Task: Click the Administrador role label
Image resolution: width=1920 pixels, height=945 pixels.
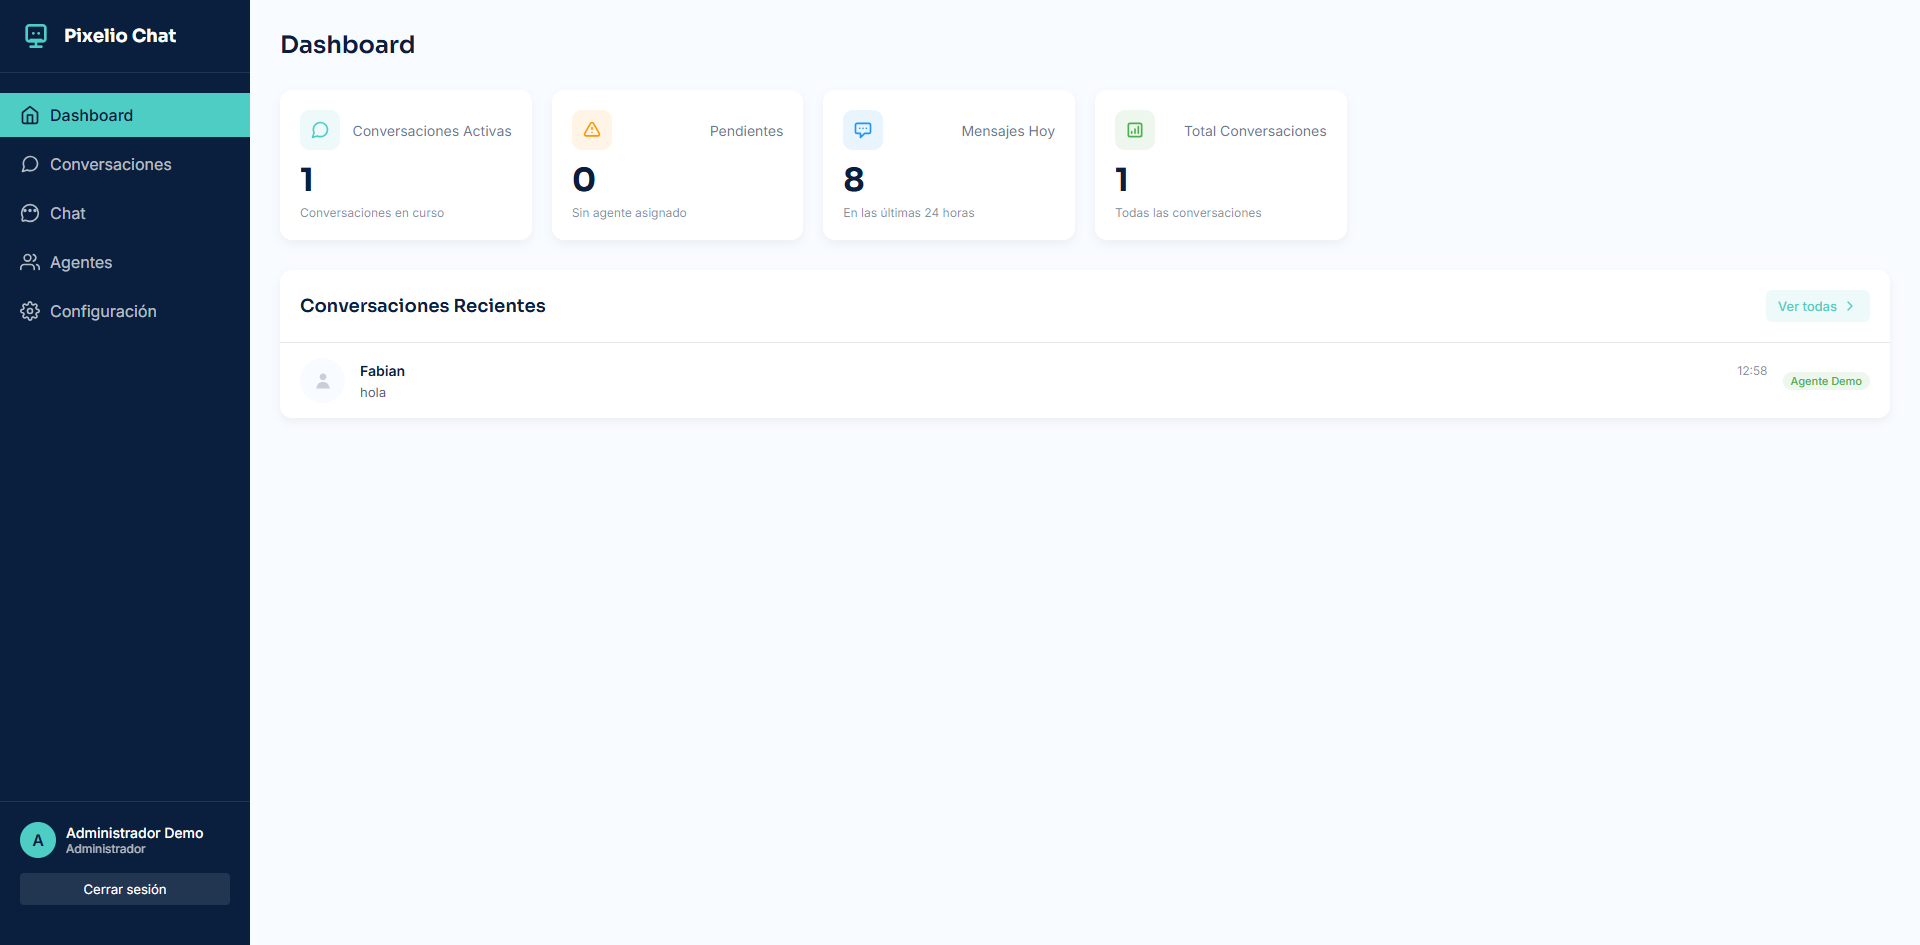Action: pos(106,849)
